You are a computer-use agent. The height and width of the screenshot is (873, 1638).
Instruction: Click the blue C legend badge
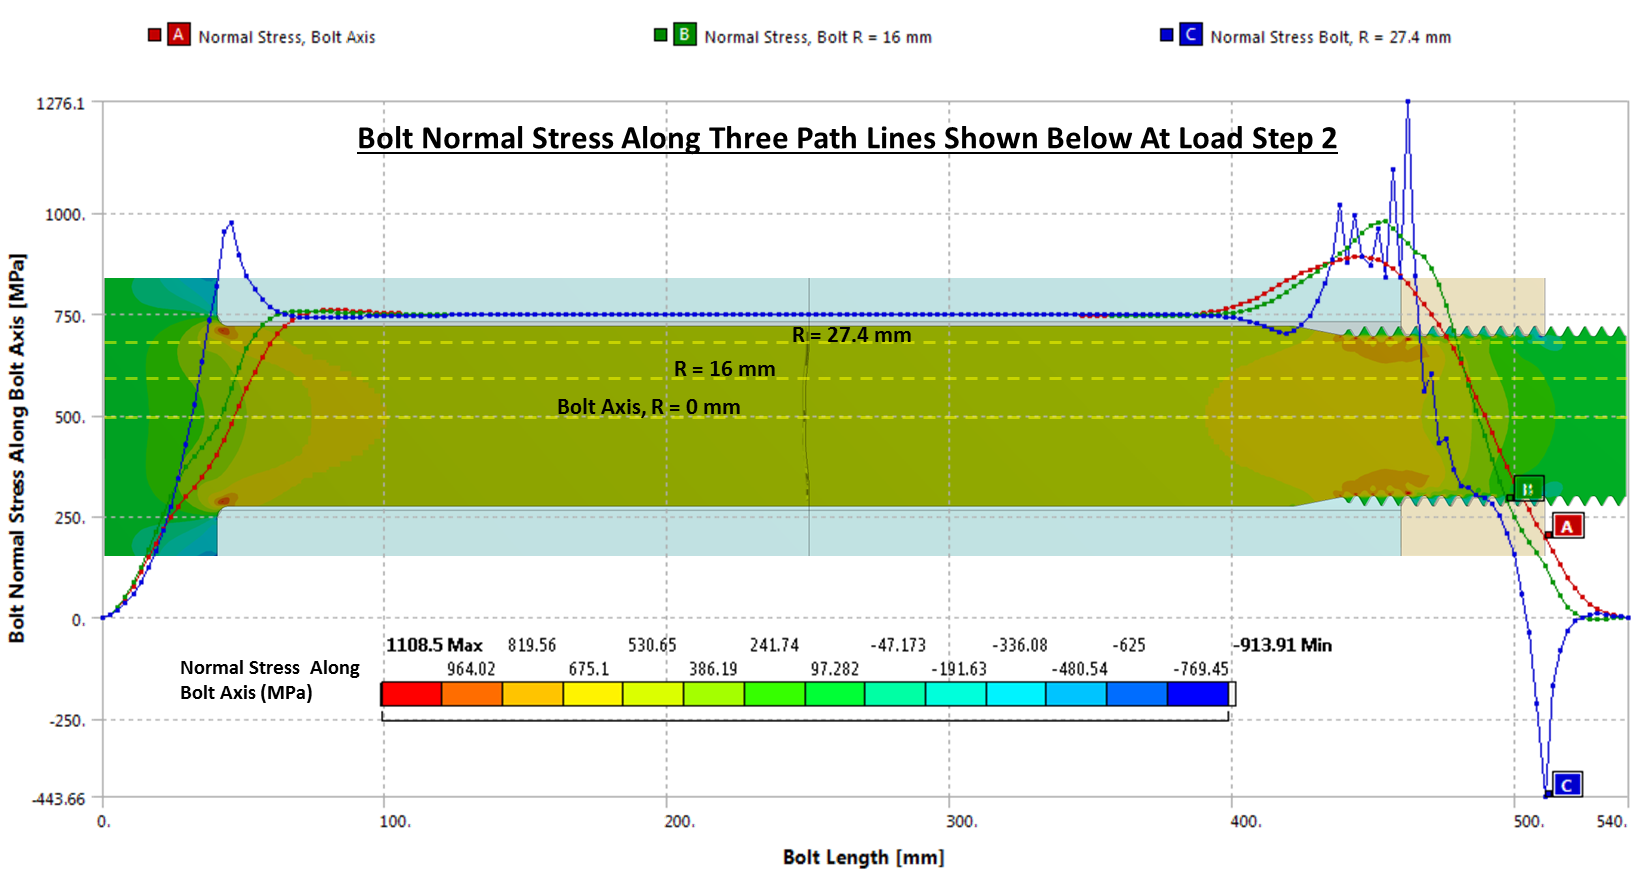click(1190, 35)
